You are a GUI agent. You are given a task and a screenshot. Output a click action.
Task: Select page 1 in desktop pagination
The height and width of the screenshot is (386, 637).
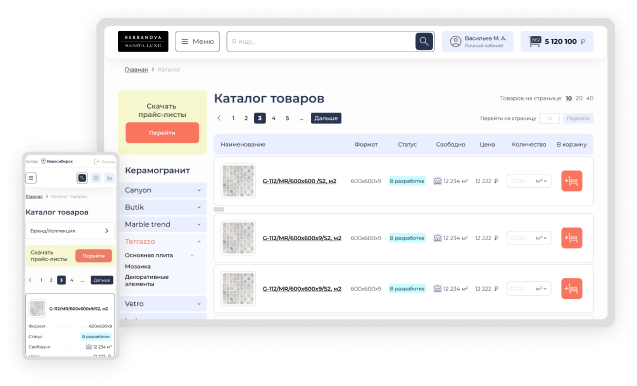point(233,118)
